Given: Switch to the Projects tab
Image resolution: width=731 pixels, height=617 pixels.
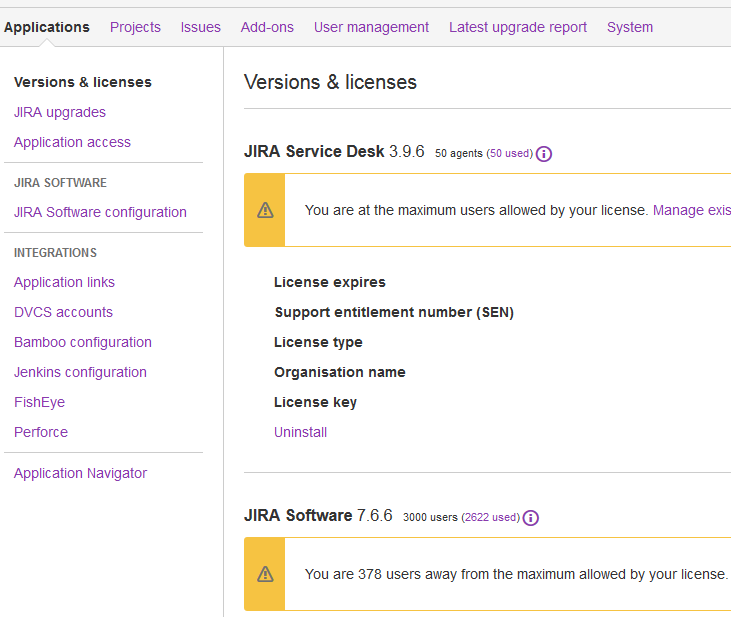Looking at the screenshot, I should (x=135, y=27).
